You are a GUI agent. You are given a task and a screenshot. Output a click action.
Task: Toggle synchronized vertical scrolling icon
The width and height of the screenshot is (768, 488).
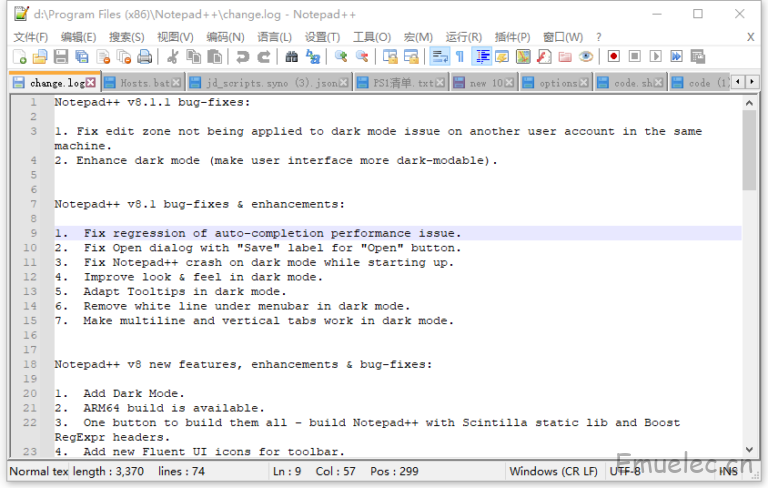click(x=390, y=57)
